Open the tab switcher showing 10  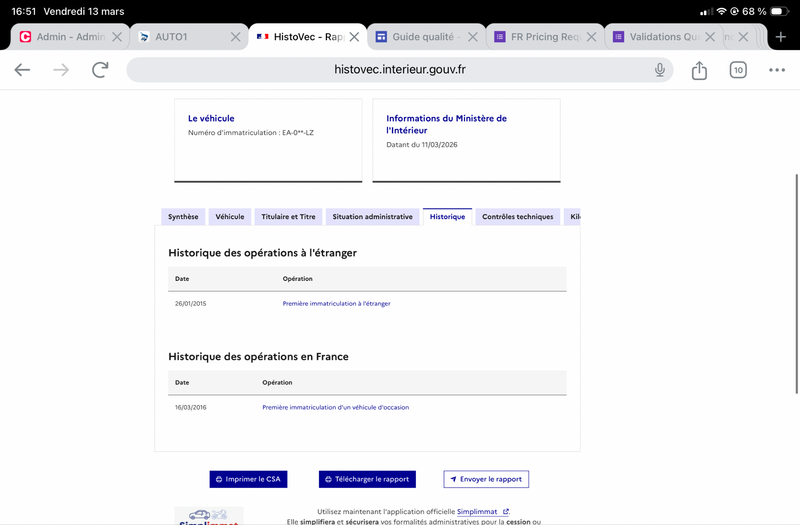point(738,70)
